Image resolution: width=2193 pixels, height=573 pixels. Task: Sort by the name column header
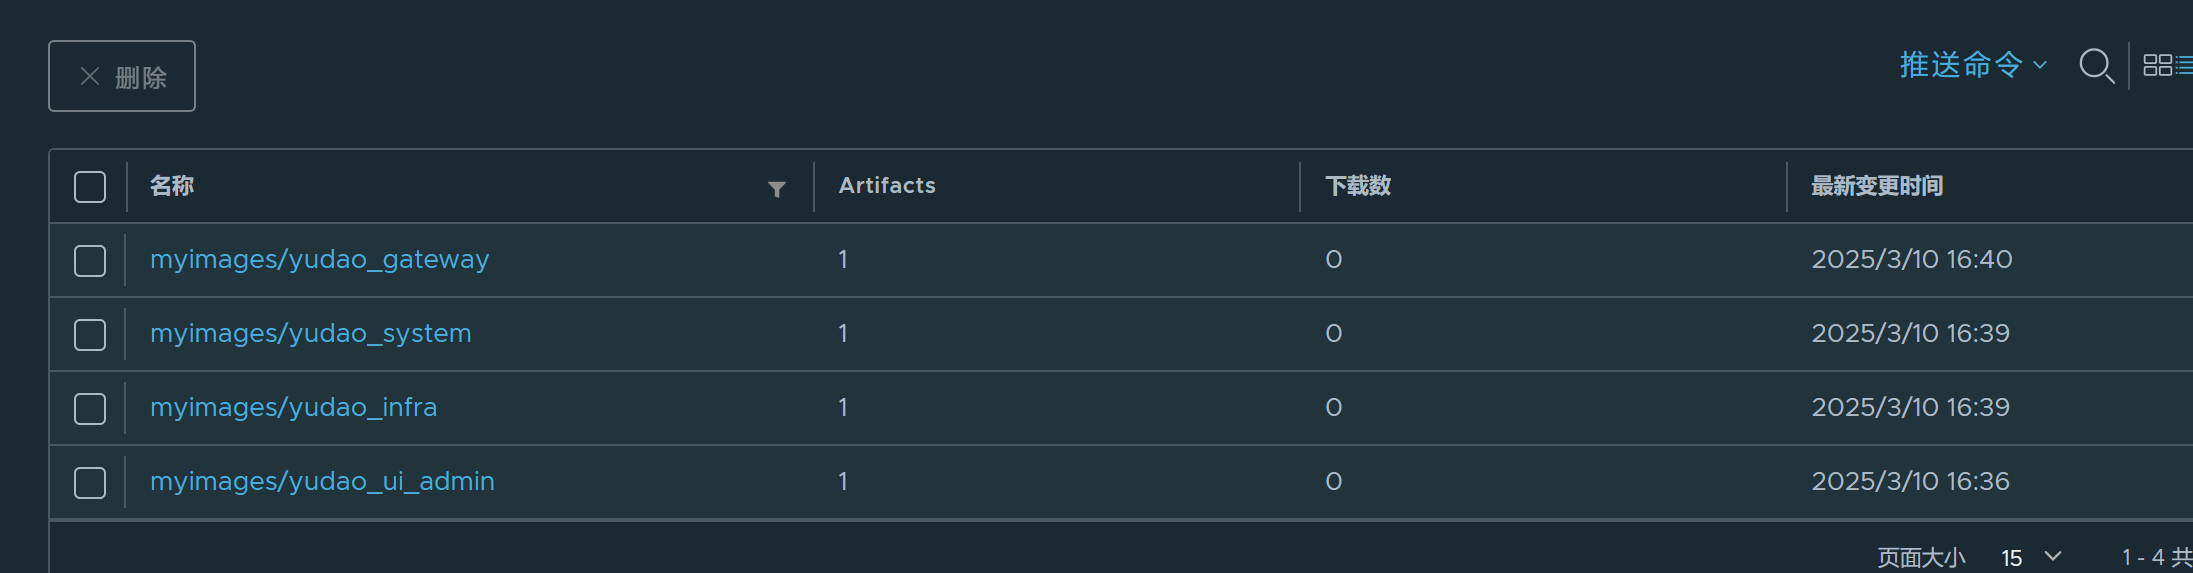(172, 186)
